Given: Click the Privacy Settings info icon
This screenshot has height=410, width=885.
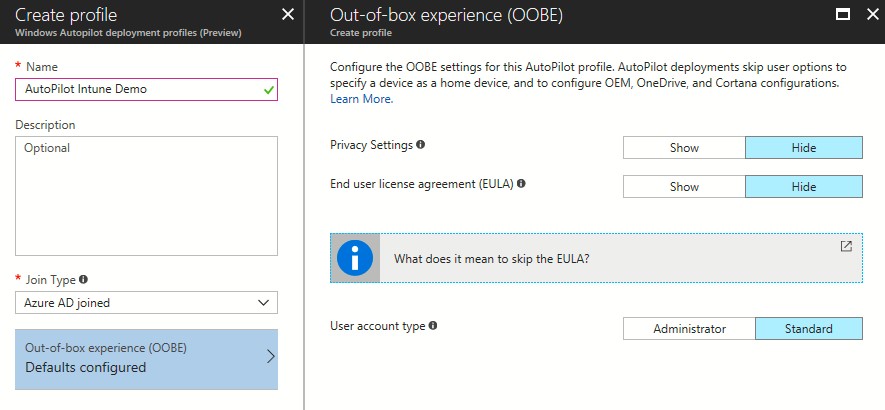Looking at the screenshot, I should tap(421, 145).
